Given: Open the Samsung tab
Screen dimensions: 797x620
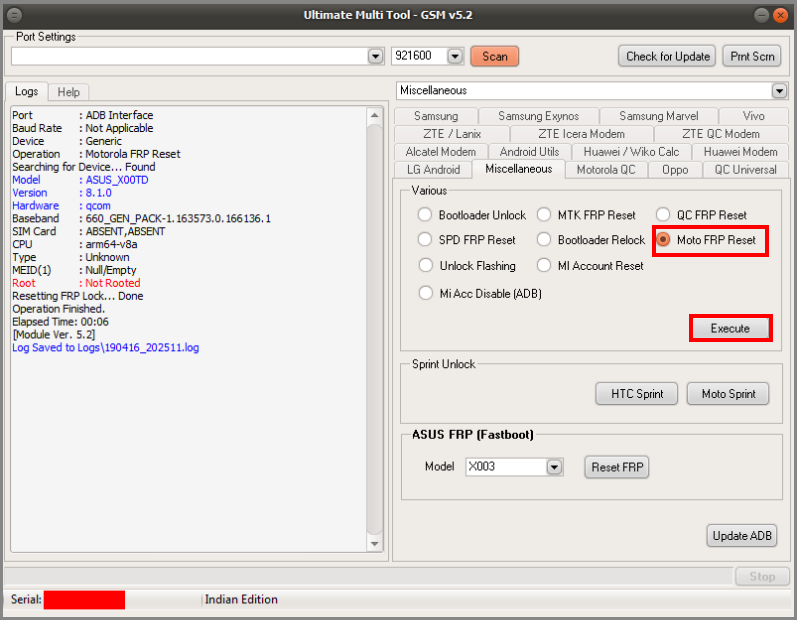Looking at the screenshot, I should coord(436,116).
